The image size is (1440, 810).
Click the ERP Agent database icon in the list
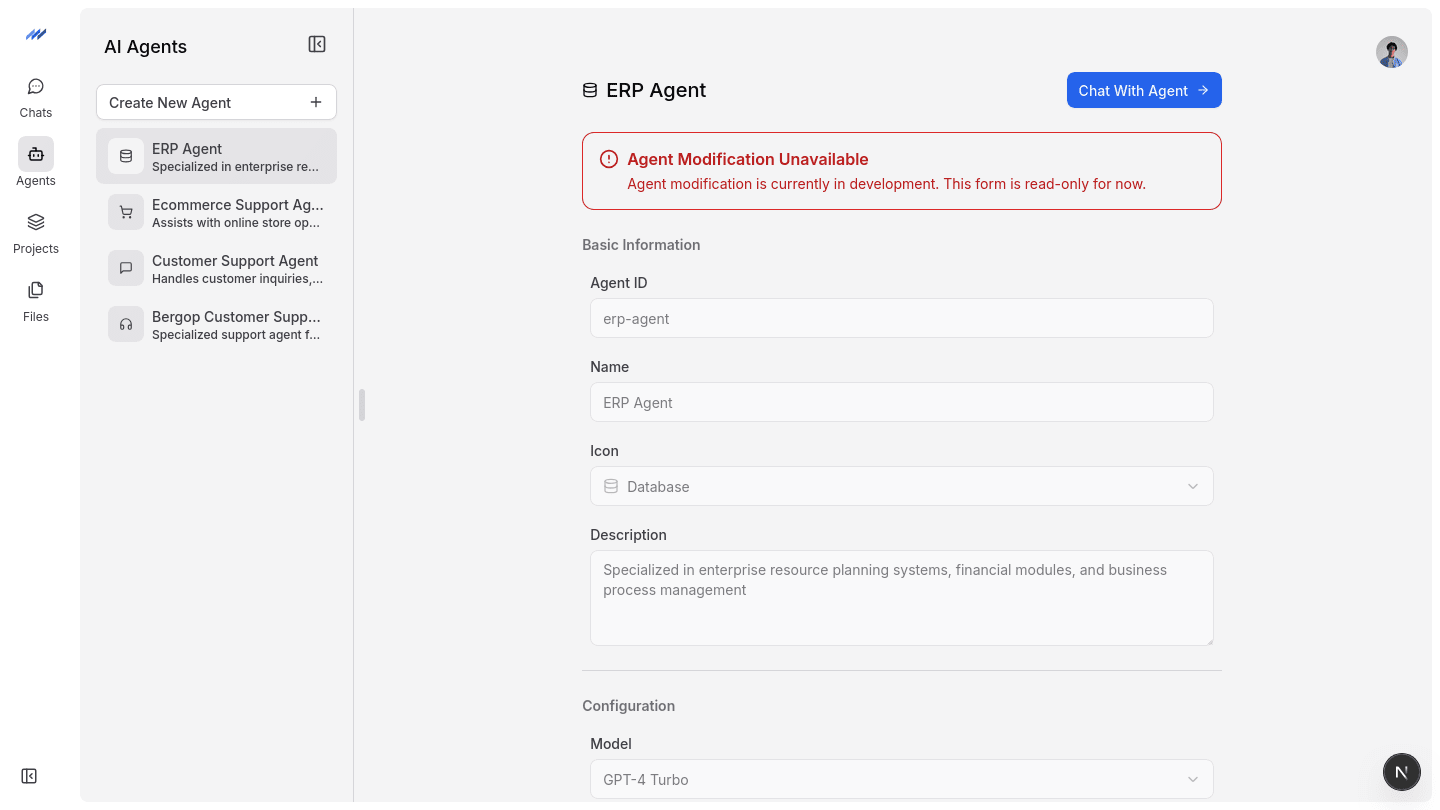(x=126, y=156)
